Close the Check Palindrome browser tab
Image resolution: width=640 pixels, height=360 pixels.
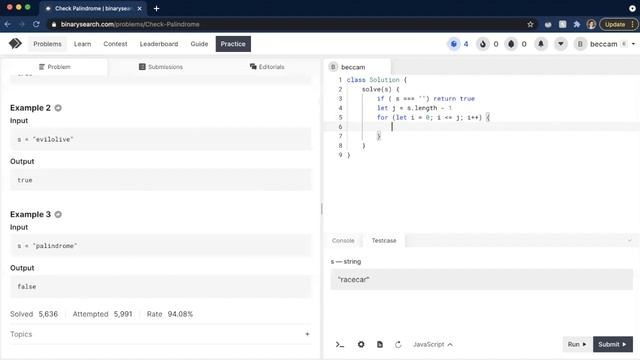pyautogui.click(x=139, y=8)
